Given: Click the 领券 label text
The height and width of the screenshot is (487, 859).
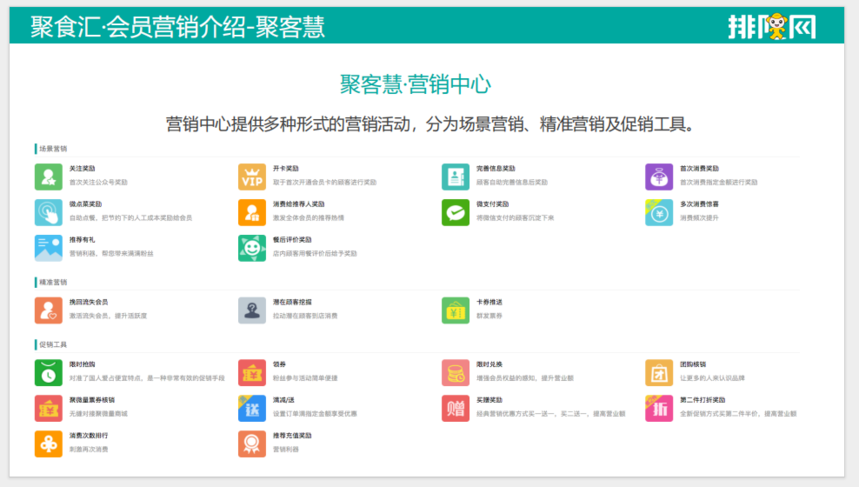Looking at the screenshot, I should click(279, 365).
